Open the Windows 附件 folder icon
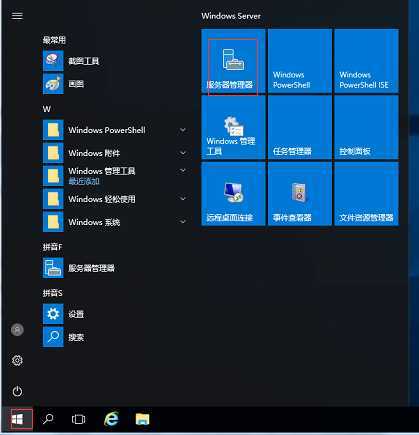The height and width of the screenshot is (435, 419). tap(53, 153)
